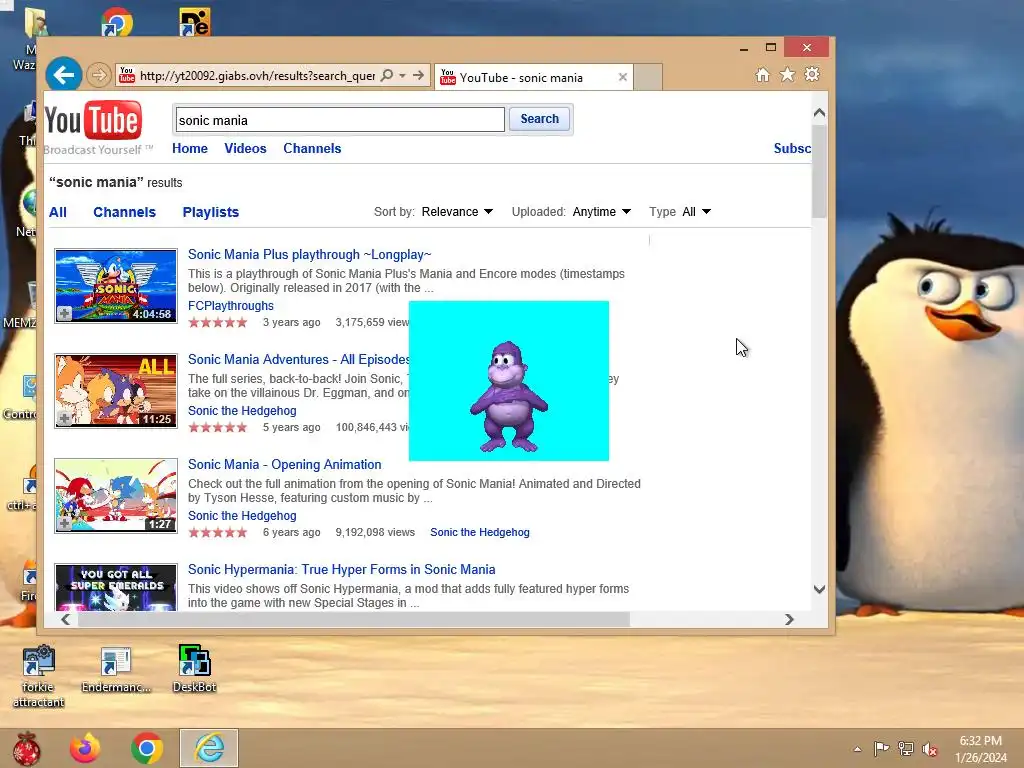Open the Sonic Mania Adventures thumbnail
This screenshot has height=768, width=1024.
(x=116, y=391)
